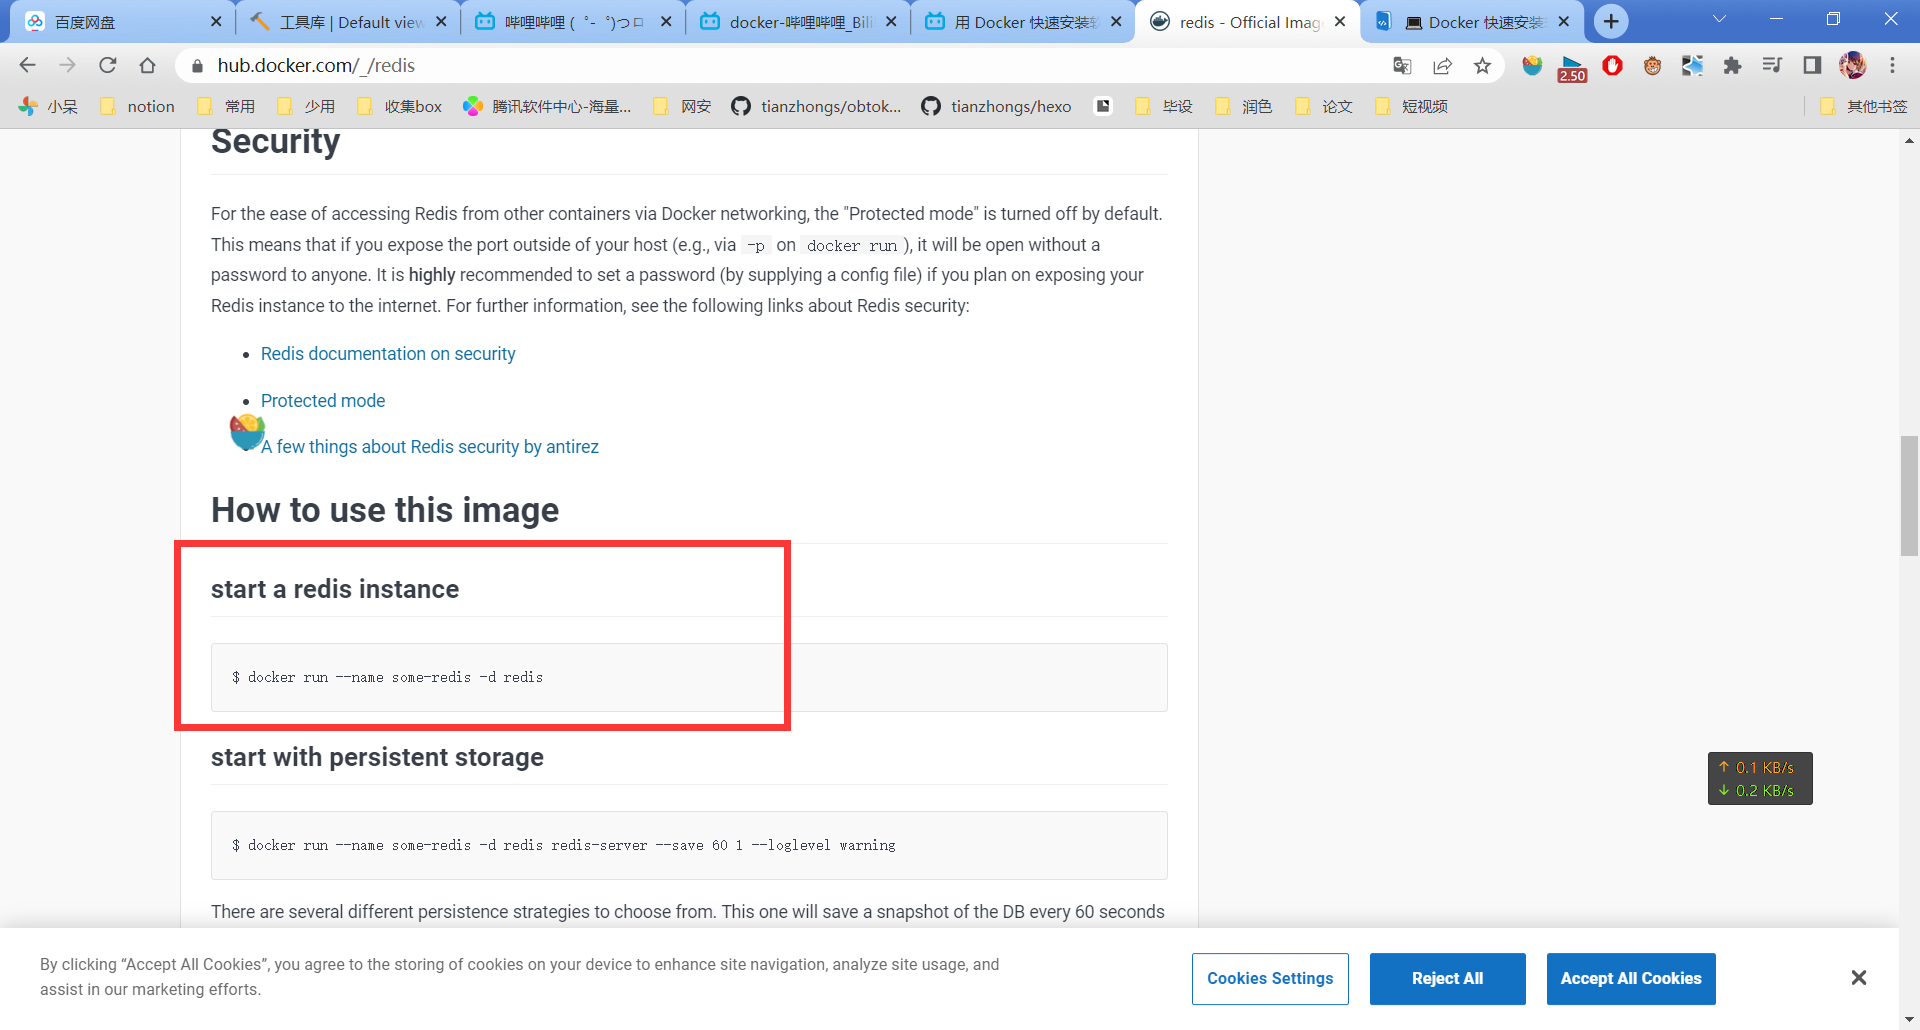Viewport: 1920px width, 1030px height.
Task: Go to the browser home page icon
Action: click(148, 65)
